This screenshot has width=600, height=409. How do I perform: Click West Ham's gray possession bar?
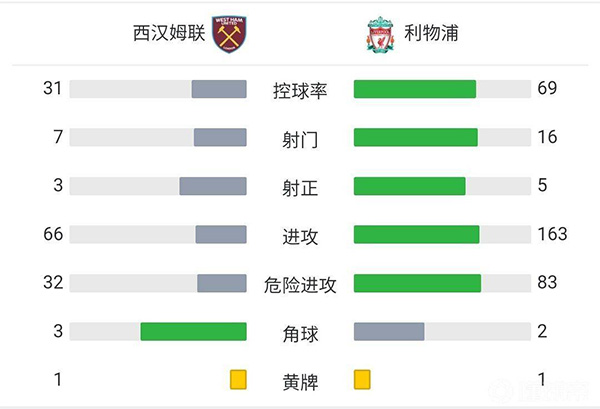pyautogui.click(x=219, y=89)
